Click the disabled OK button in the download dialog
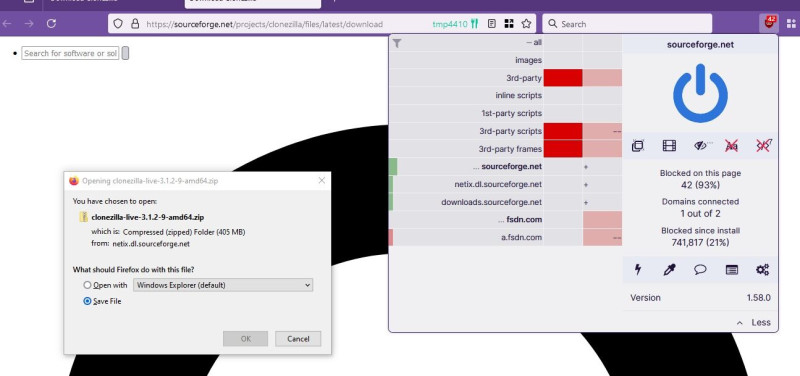Image resolution: width=800 pixels, height=376 pixels. click(245, 338)
